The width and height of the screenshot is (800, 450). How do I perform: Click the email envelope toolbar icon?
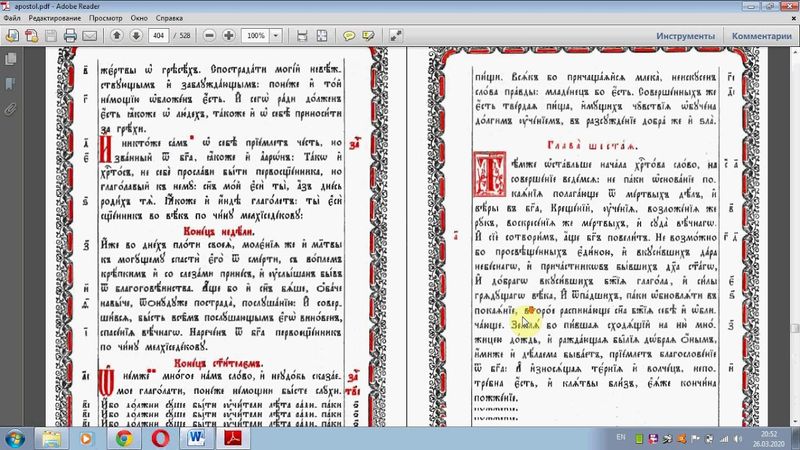click(89, 36)
